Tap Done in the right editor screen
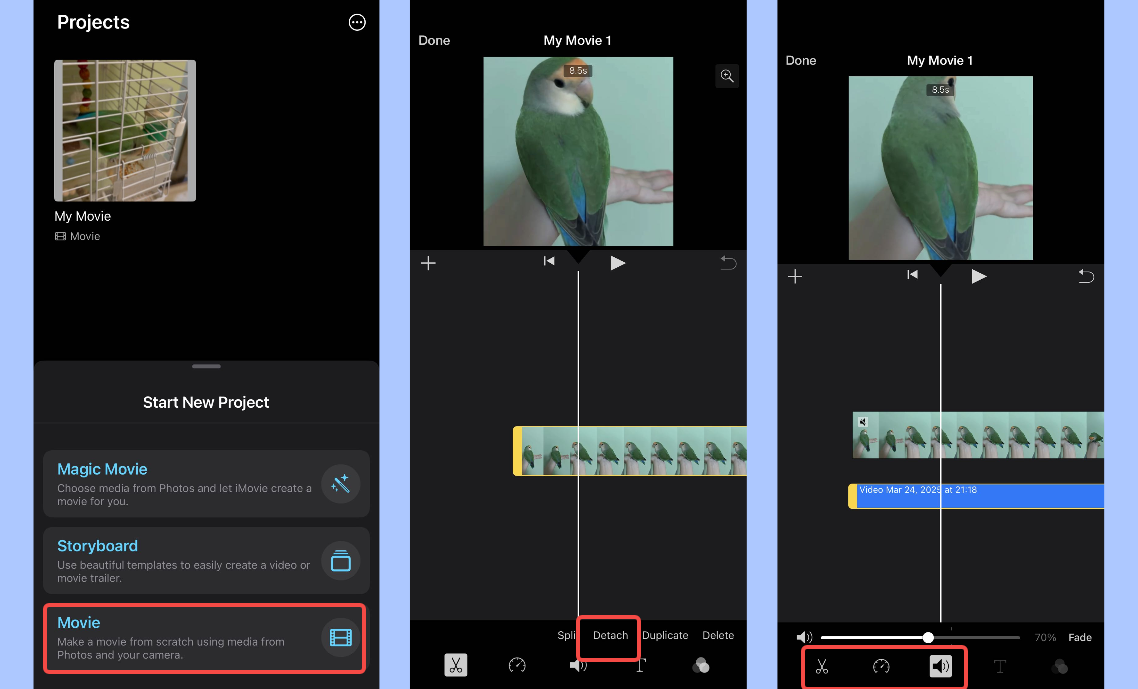 tap(801, 61)
